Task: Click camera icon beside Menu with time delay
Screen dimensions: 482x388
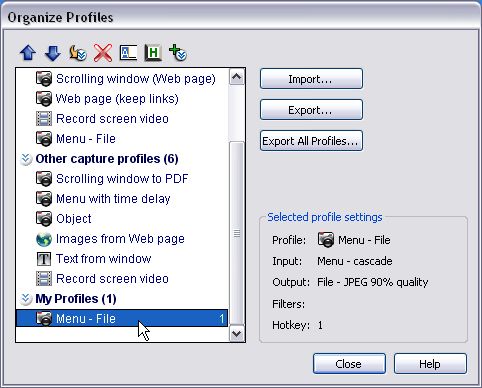Action: (x=44, y=199)
